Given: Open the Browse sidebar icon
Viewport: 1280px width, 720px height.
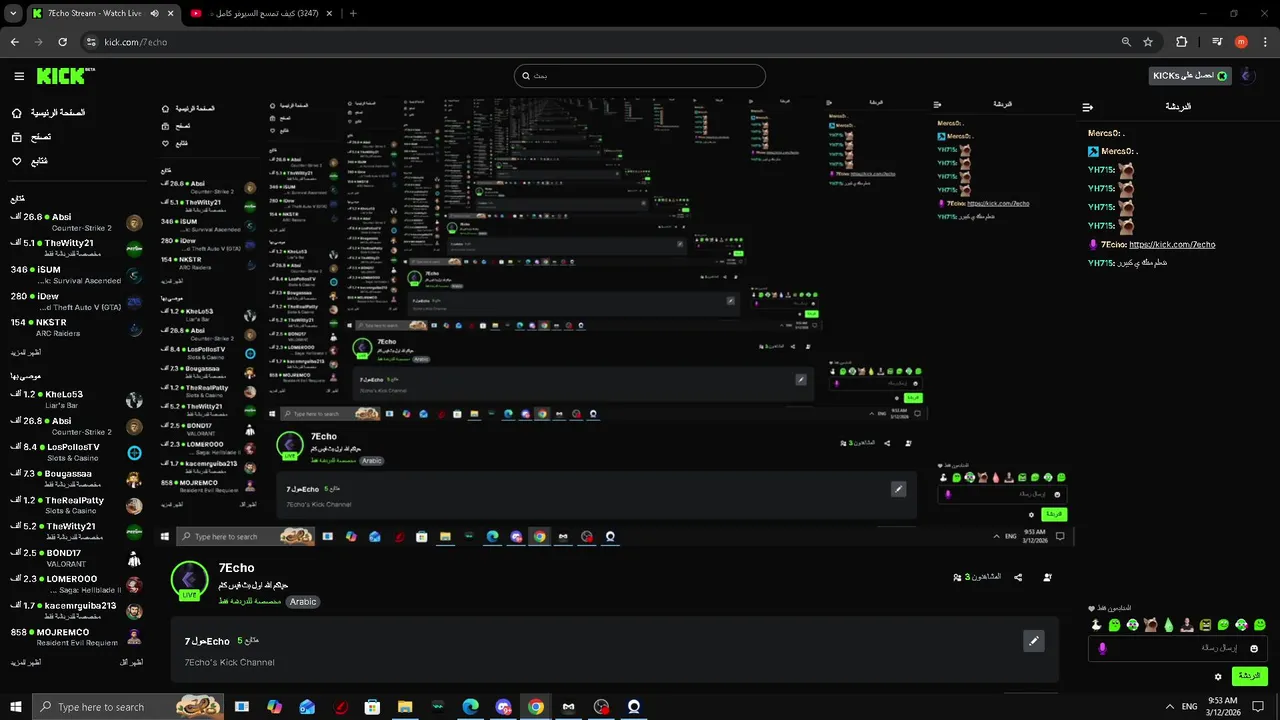Looking at the screenshot, I should point(17,137).
